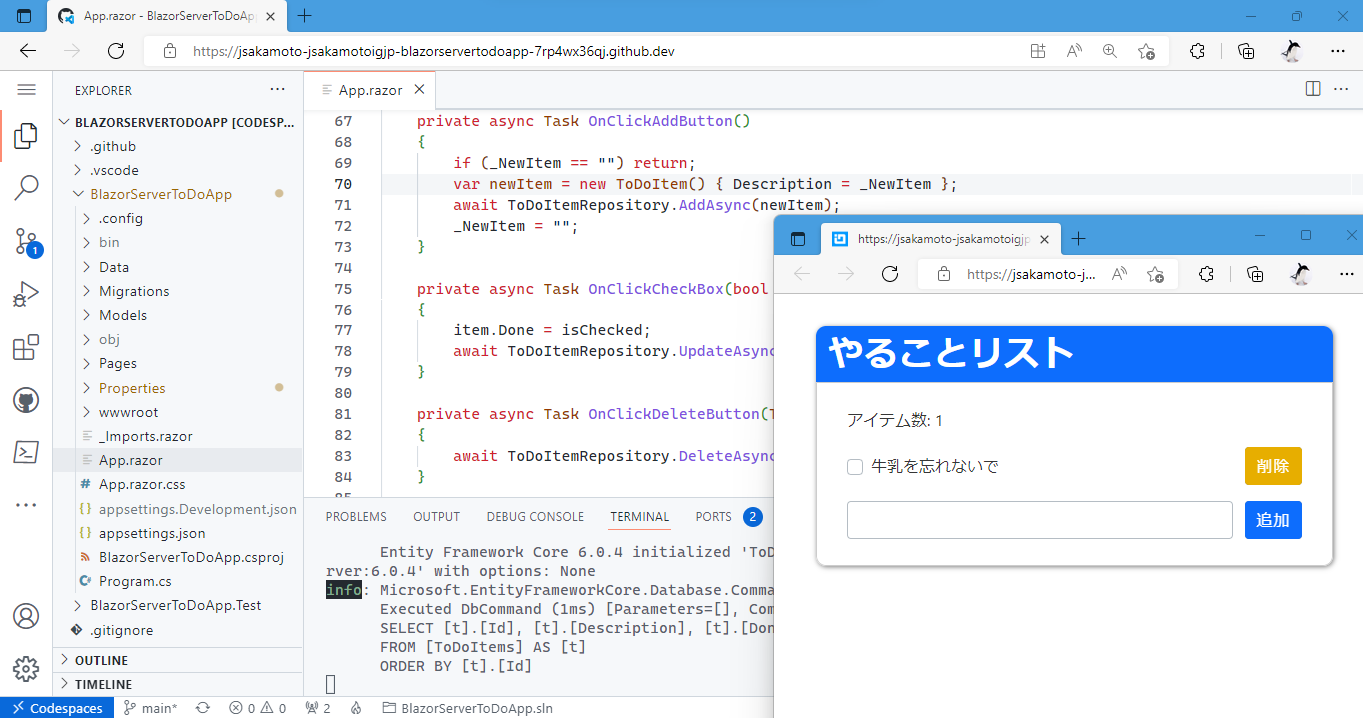Click the new item input field in ToDo app
Viewport: 1363px width, 718px height.
click(x=1039, y=520)
